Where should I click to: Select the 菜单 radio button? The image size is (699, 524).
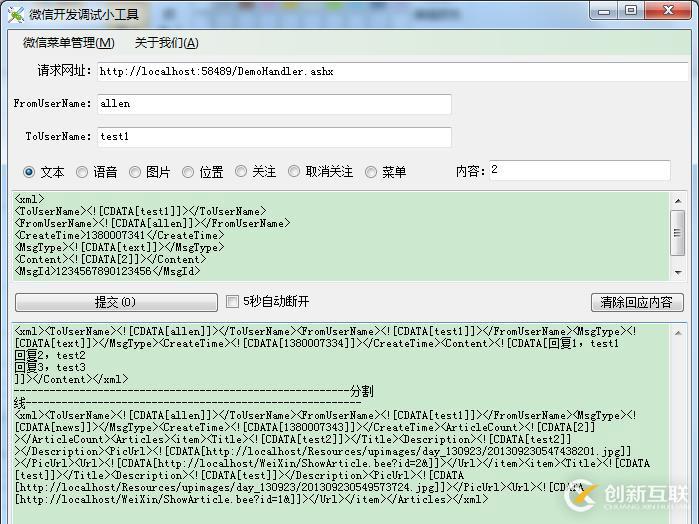tap(370, 172)
